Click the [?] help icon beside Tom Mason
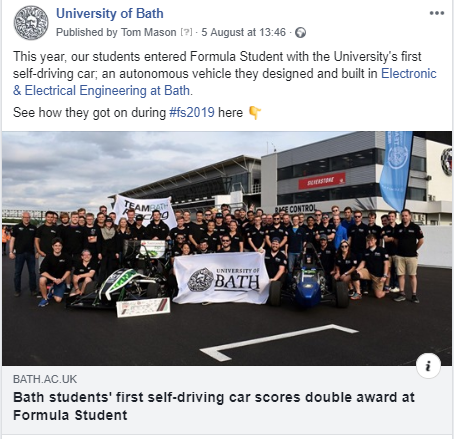 (x=186, y=32)
